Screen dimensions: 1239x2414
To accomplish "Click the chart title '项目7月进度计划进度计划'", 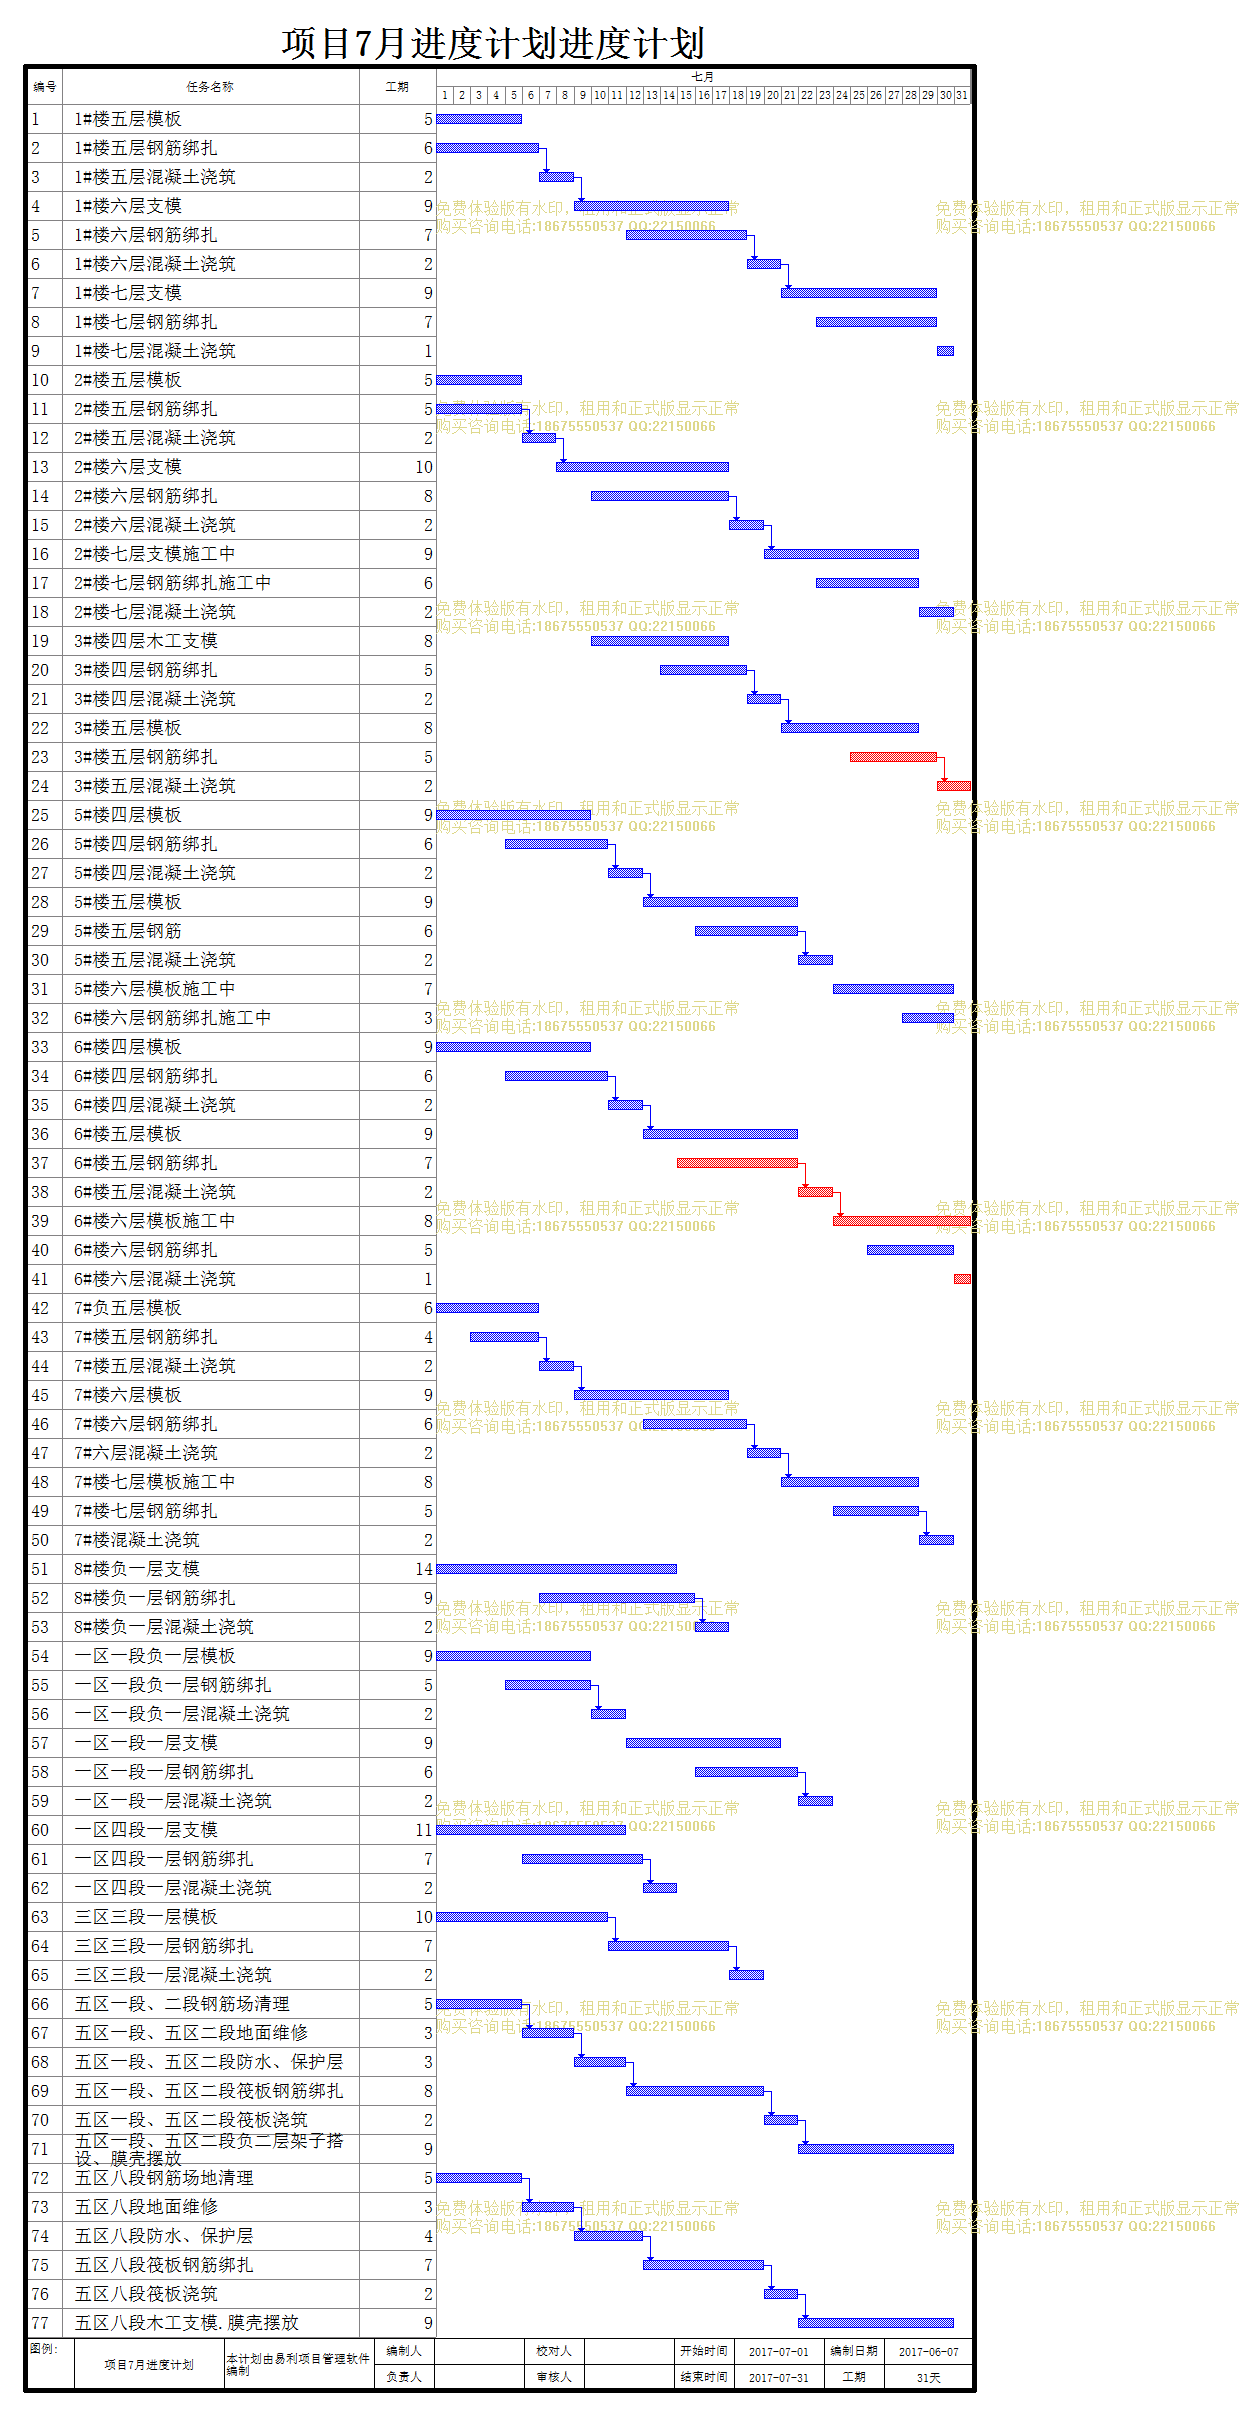I will pos(493,43).
